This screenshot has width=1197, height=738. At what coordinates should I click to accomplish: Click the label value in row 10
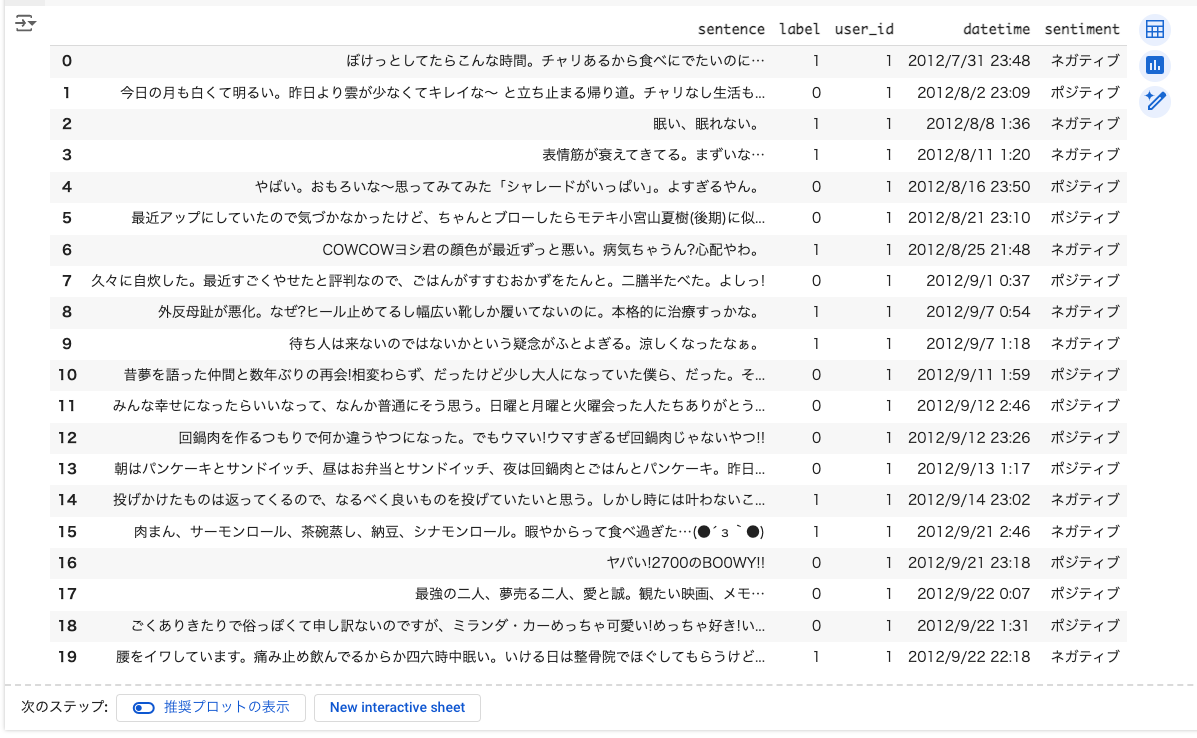tap(816, 375)
